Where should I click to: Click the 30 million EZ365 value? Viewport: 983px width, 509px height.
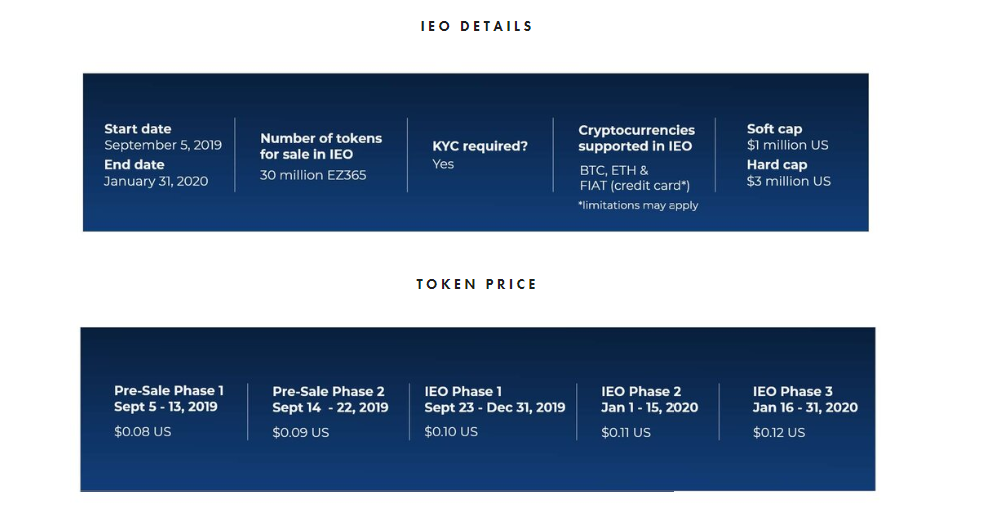pos(313,176)
